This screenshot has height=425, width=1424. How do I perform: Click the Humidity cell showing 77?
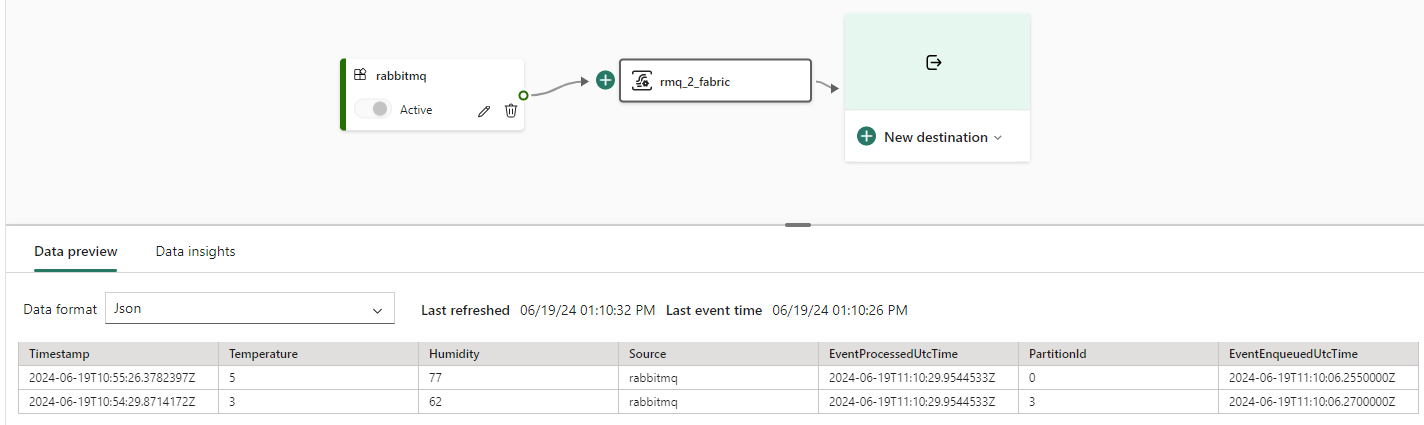(x=436, y=378)
